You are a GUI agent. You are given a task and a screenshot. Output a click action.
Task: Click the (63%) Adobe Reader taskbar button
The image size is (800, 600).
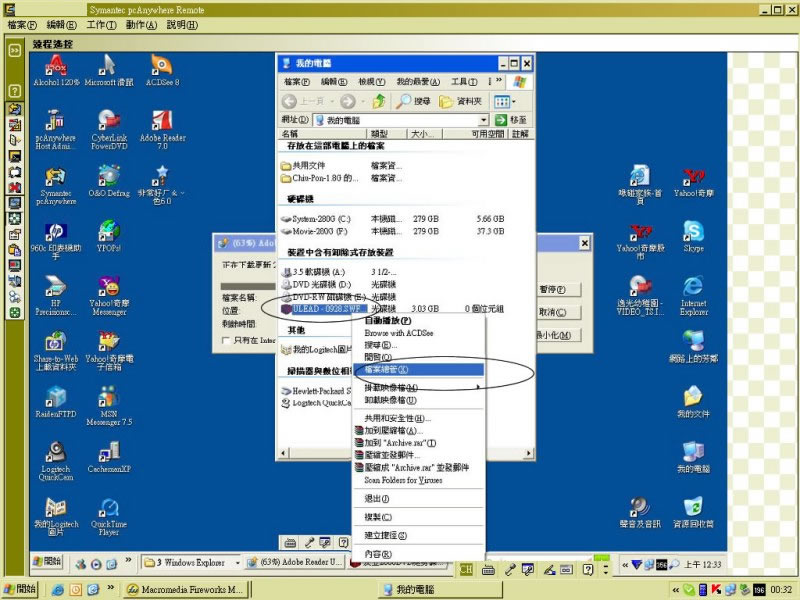[295, 562]
